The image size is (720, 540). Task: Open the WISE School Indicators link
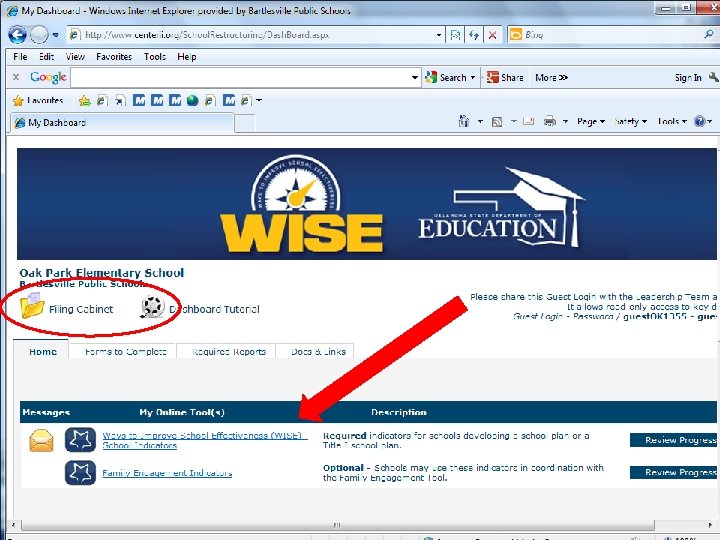[204, 440]
